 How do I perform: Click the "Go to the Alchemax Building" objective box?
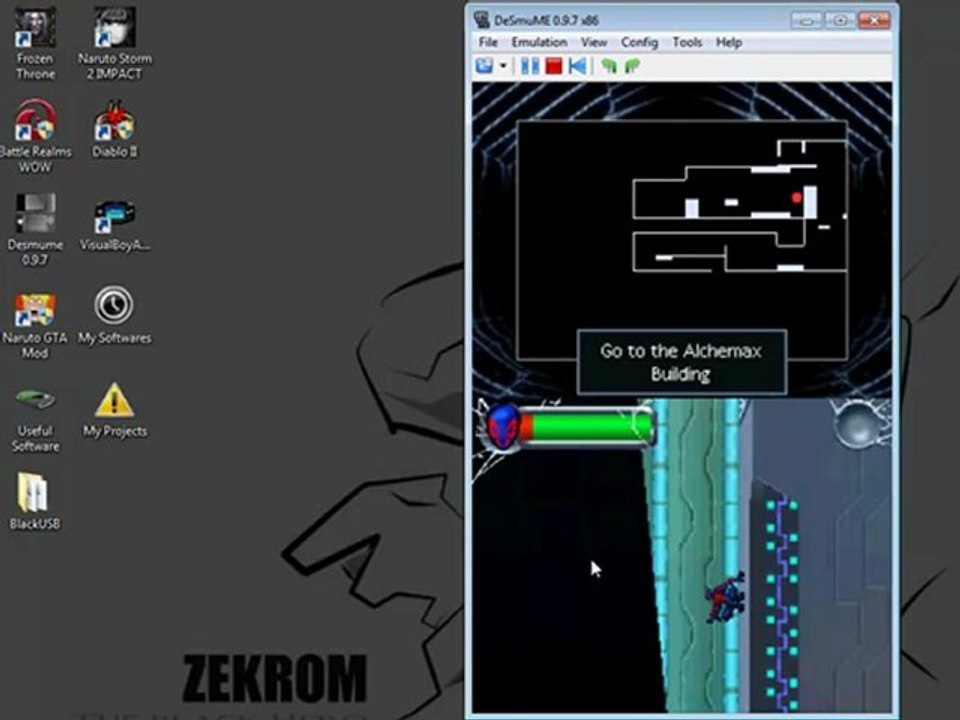681,362
